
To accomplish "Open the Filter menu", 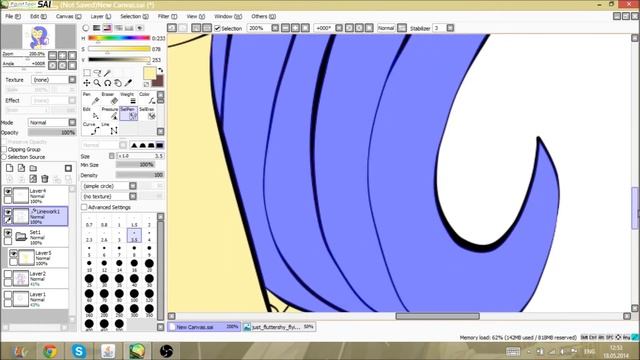I will coord(167,16).
